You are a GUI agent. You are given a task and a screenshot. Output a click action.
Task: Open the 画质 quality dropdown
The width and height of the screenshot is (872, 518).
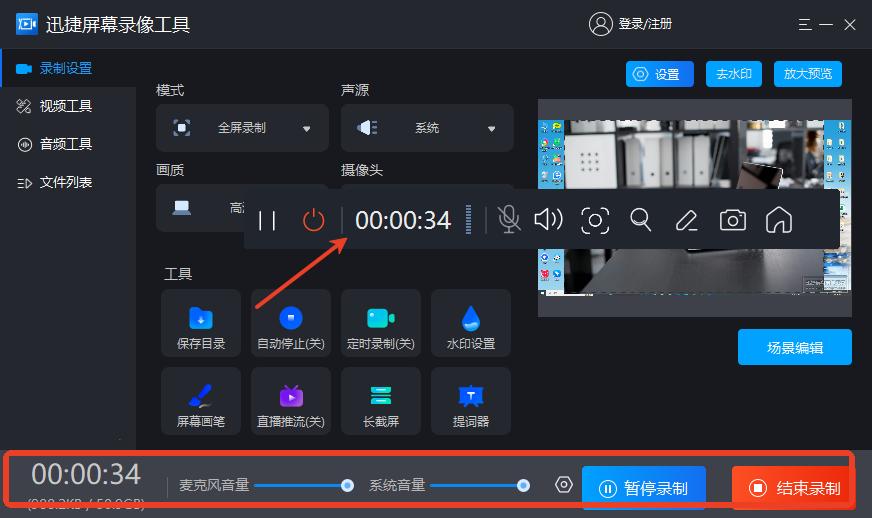coord(200,208)
